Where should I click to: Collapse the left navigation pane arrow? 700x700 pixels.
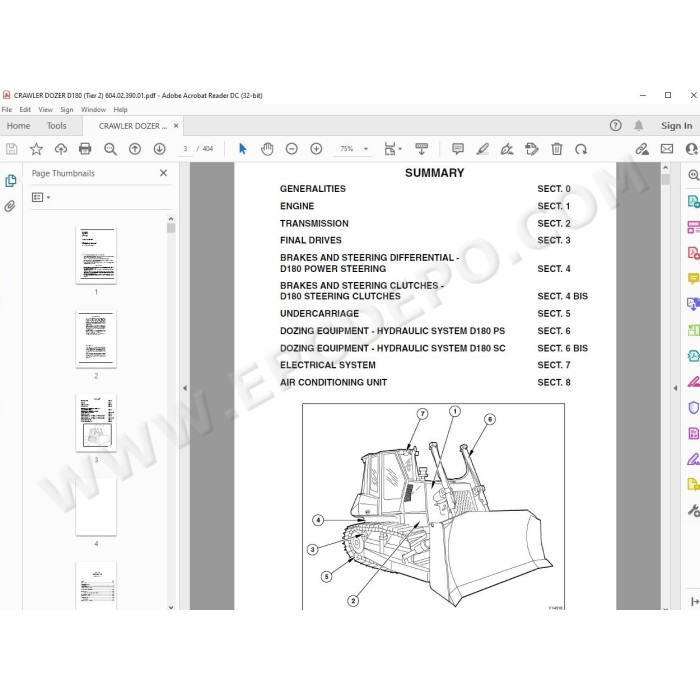(185, 388)
